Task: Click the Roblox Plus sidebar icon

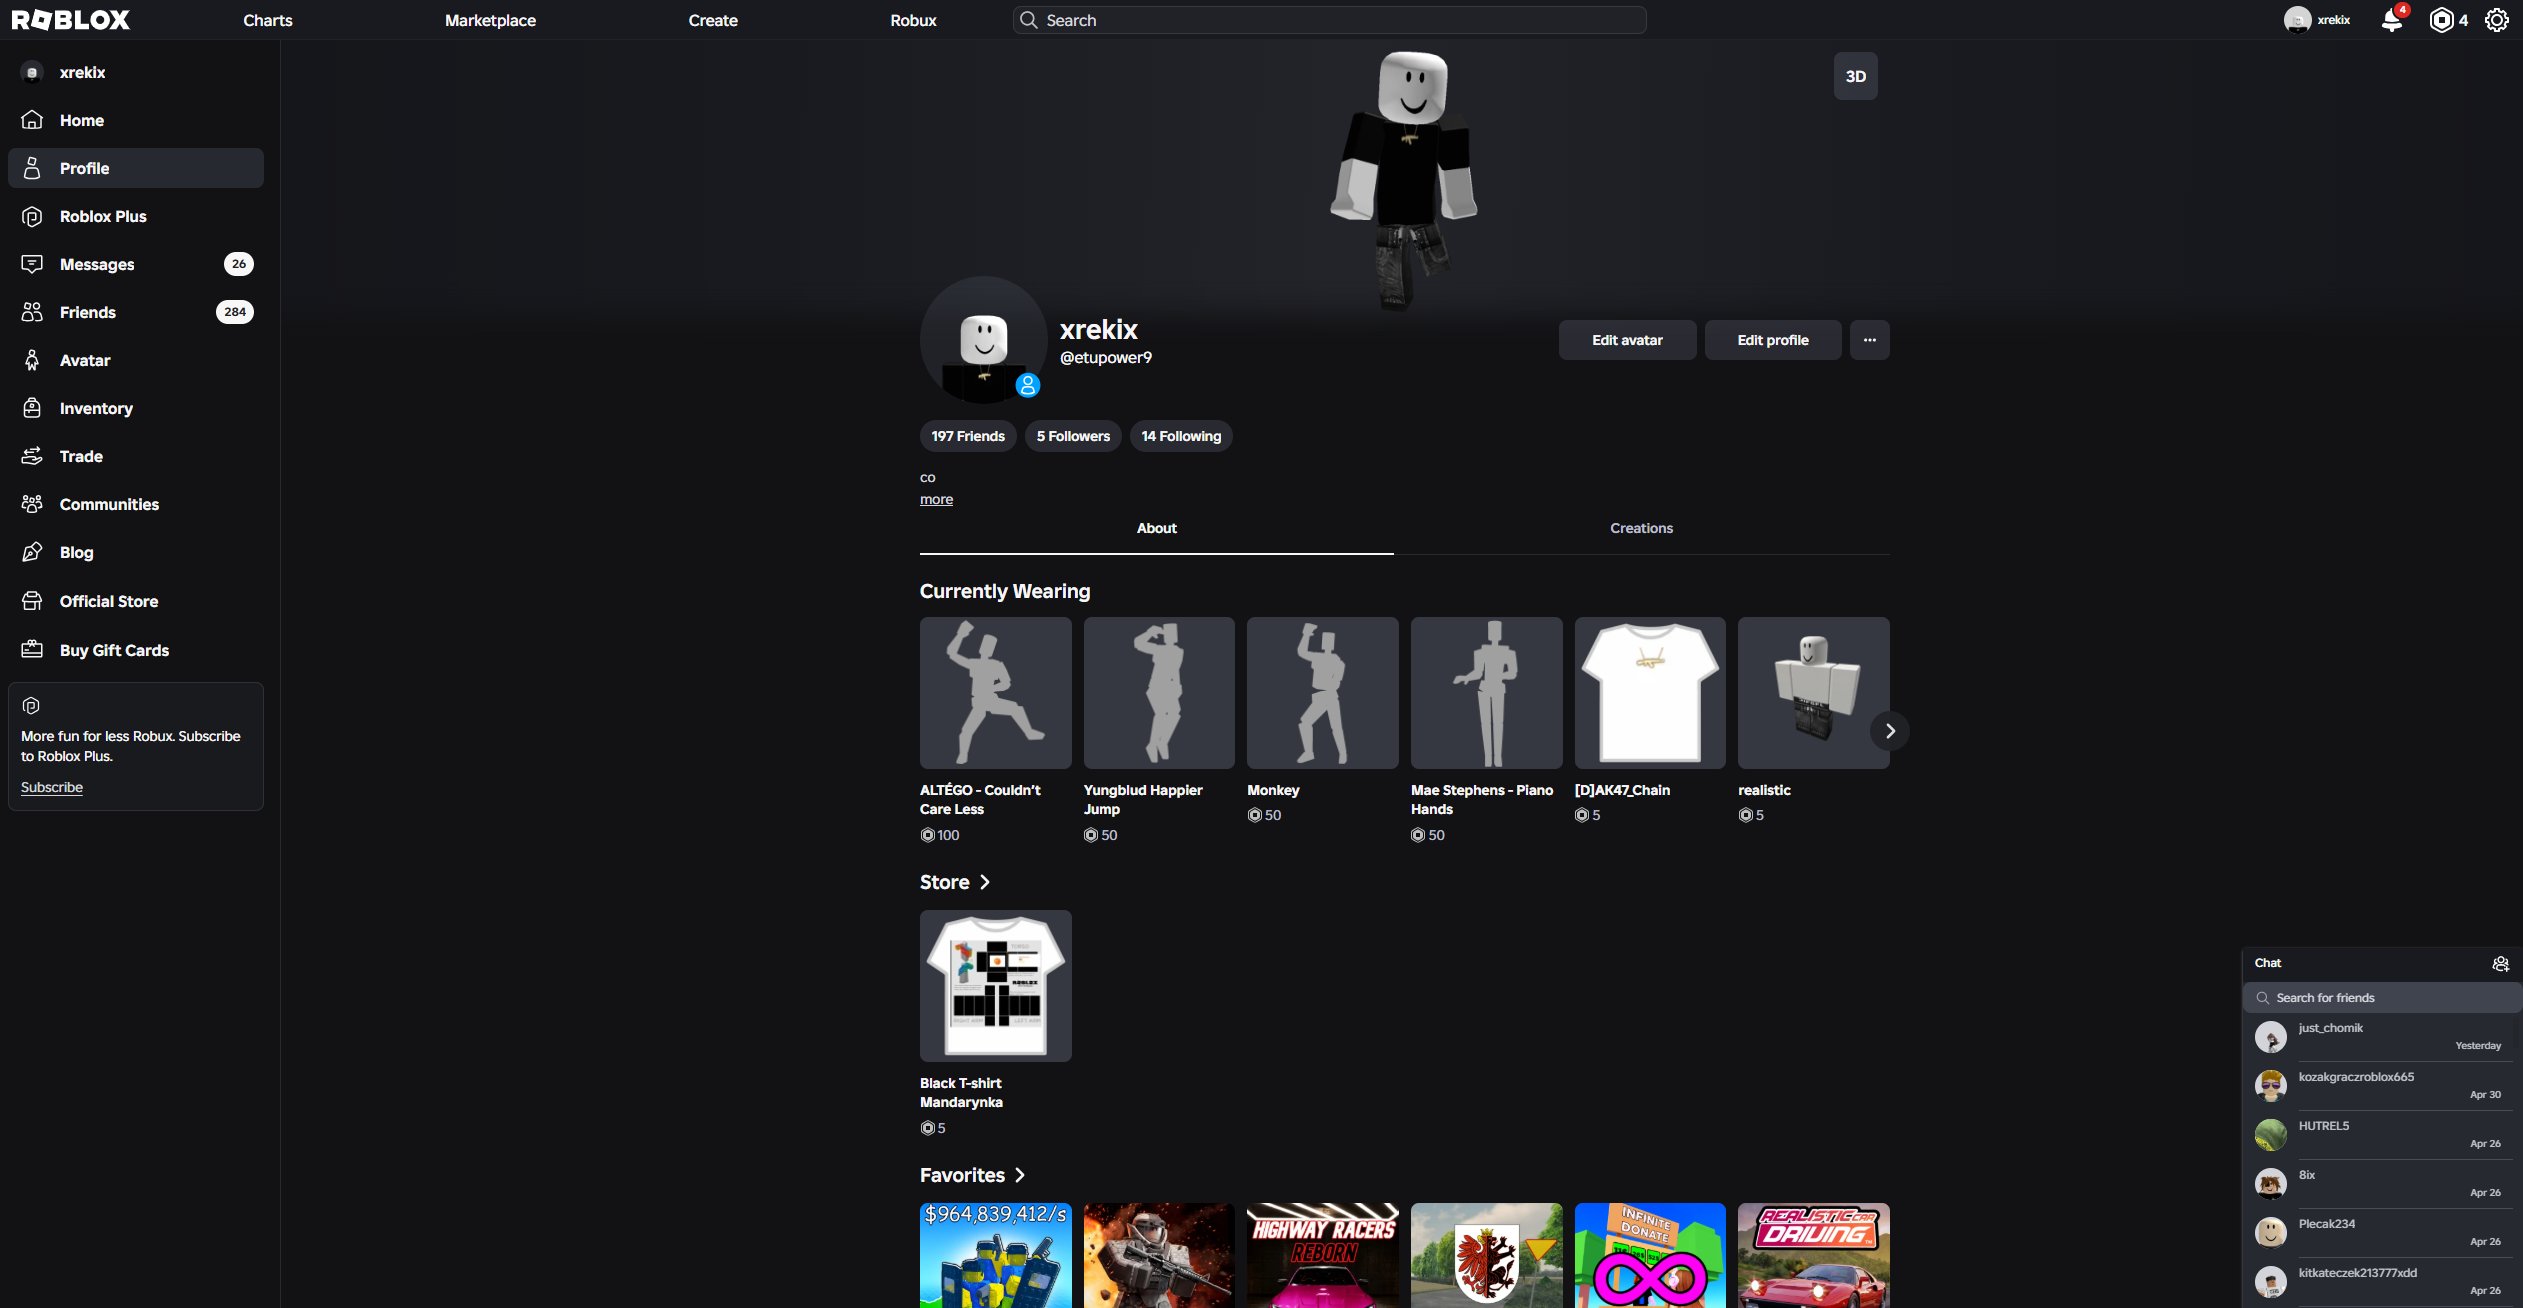Action: coord(32,216)
